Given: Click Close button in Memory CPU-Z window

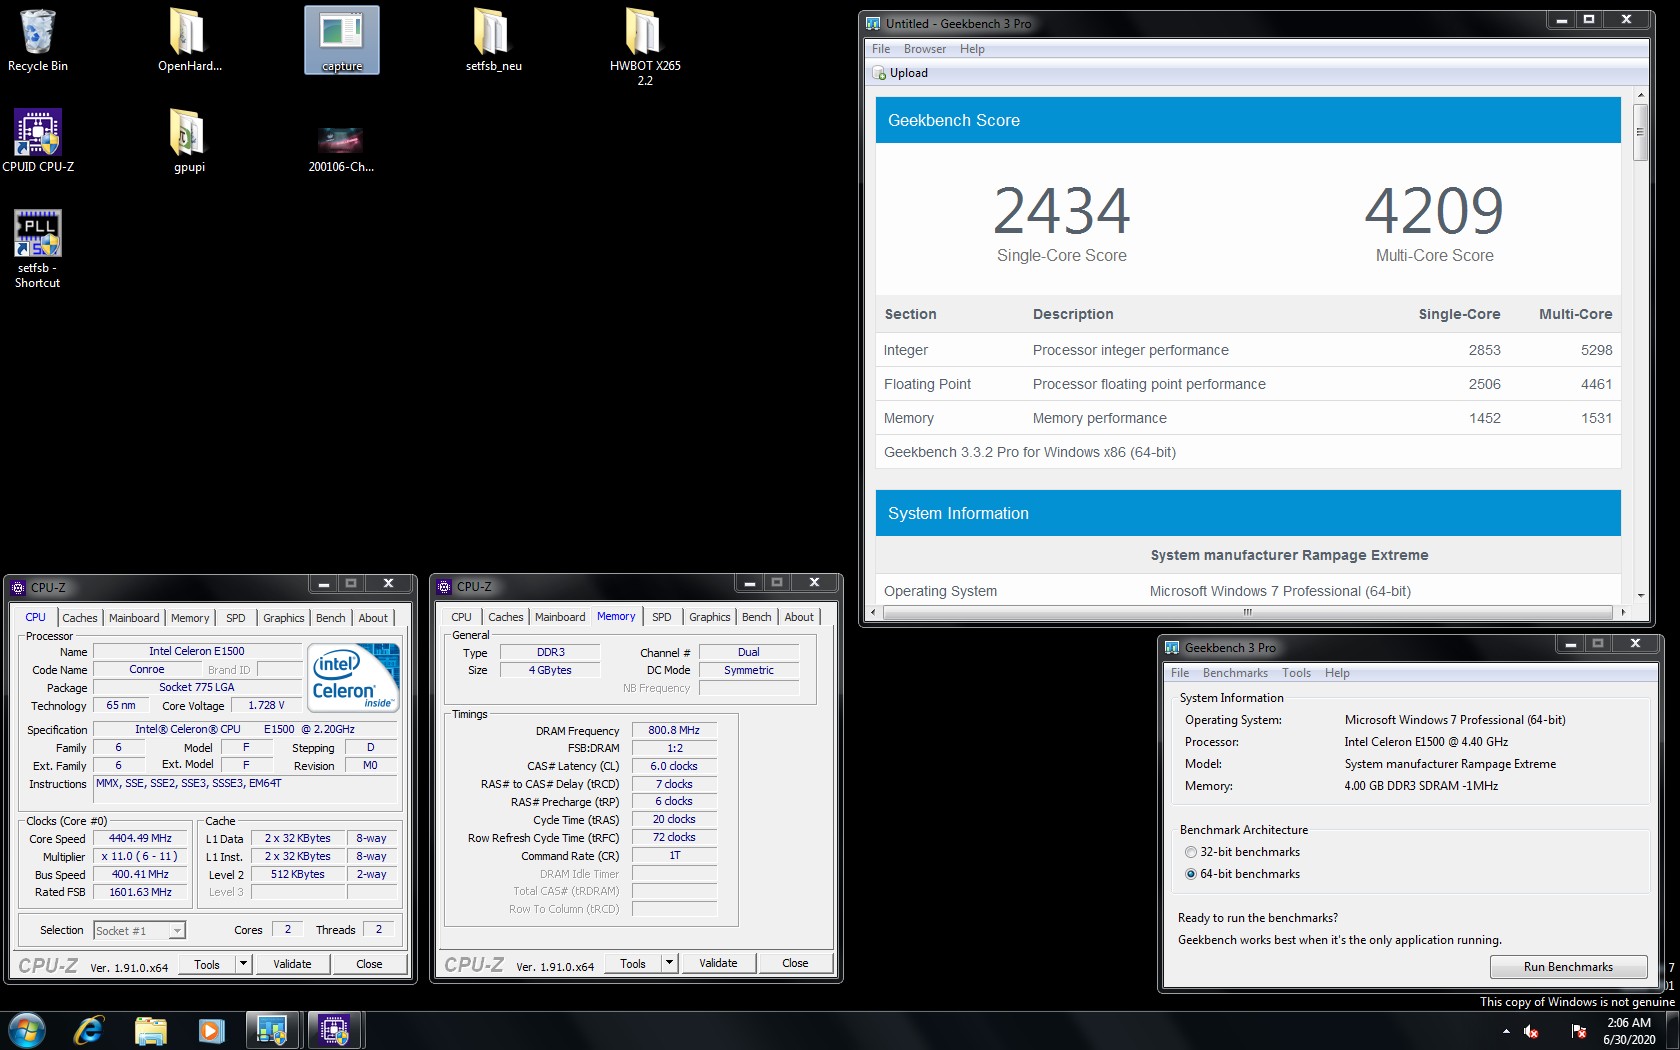Looking at the screenshot, I should (795, 963).
